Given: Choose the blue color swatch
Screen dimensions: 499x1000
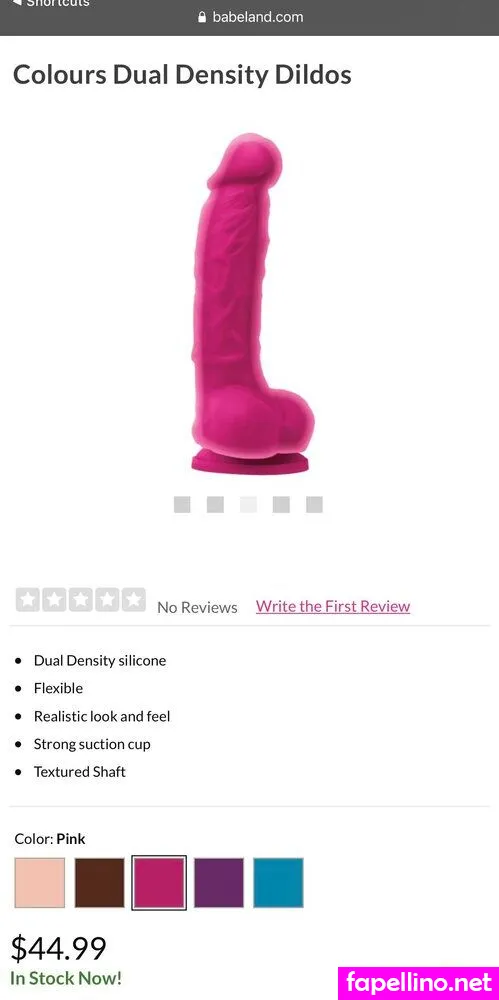Looking at the screenshot, I should pos(278,883).
